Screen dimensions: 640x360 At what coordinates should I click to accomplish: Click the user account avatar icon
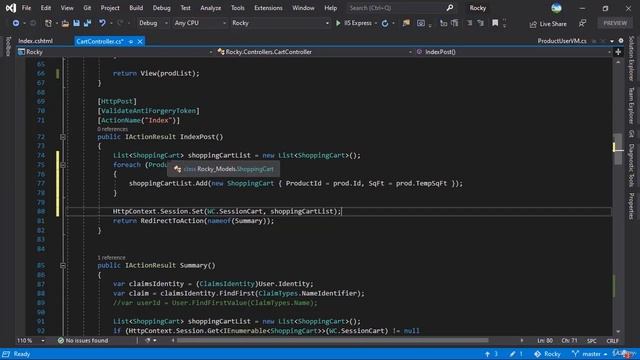point(556,8)
